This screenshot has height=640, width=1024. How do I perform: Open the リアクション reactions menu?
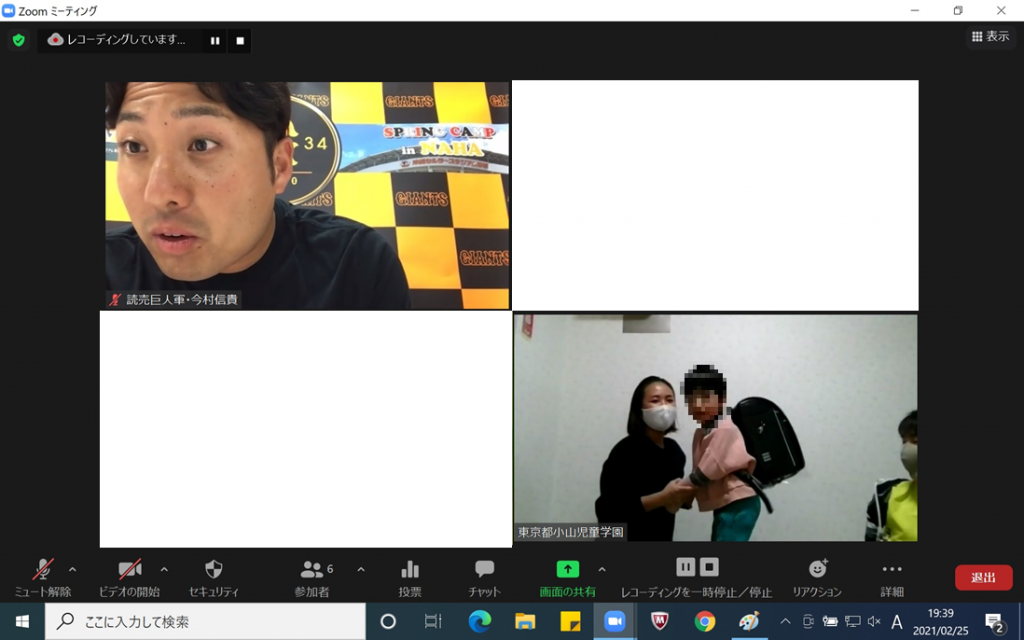click(x=817, y=579)
